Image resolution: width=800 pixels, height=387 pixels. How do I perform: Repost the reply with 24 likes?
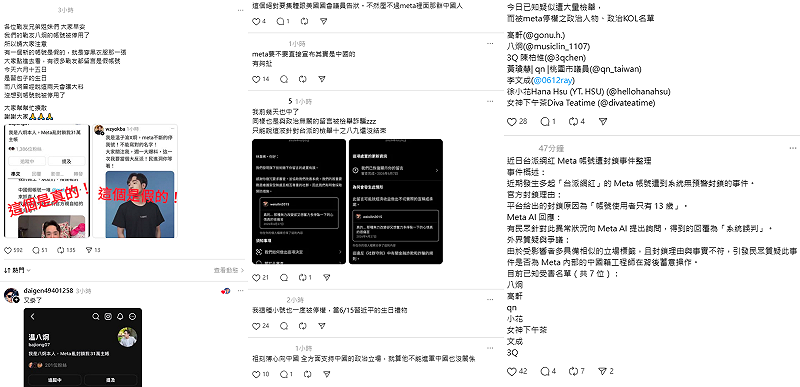(302, 325)
